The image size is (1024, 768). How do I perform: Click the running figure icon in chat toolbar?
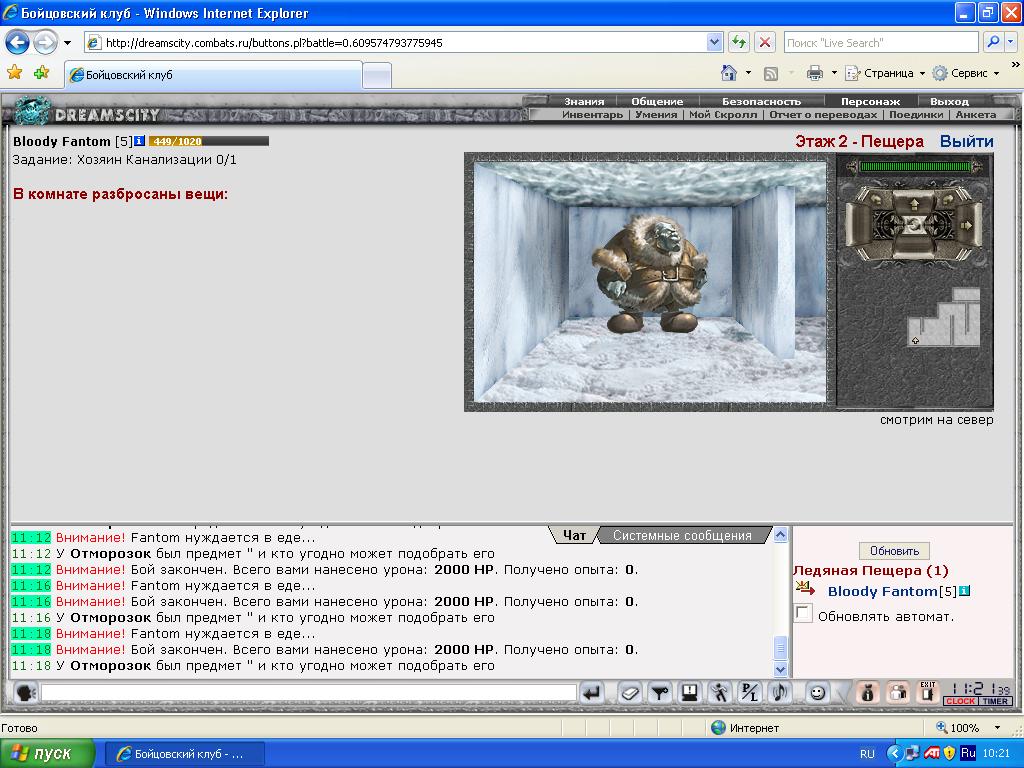(x=720, y=692)
